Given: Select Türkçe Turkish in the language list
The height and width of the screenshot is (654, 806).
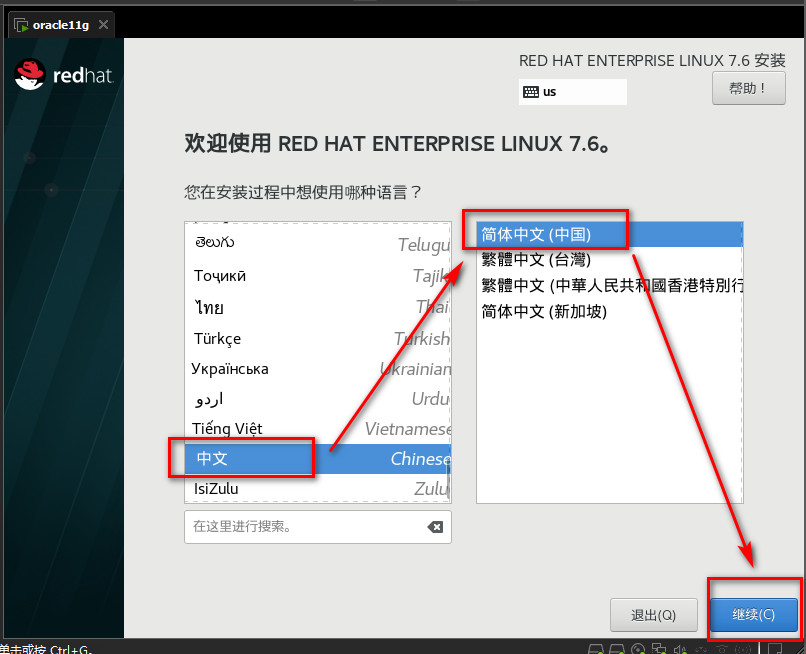Looking at the screenshot, I should pyautogui.click(x=317, y=338).
